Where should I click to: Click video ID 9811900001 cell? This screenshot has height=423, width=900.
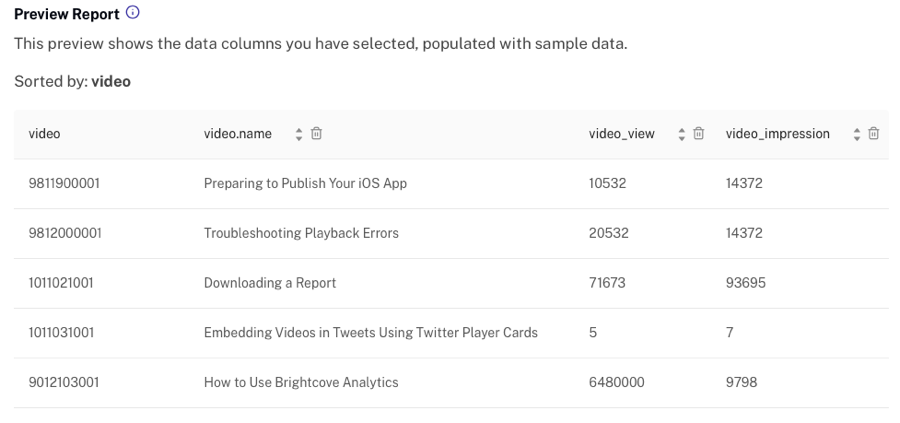[x=64, y=184]
